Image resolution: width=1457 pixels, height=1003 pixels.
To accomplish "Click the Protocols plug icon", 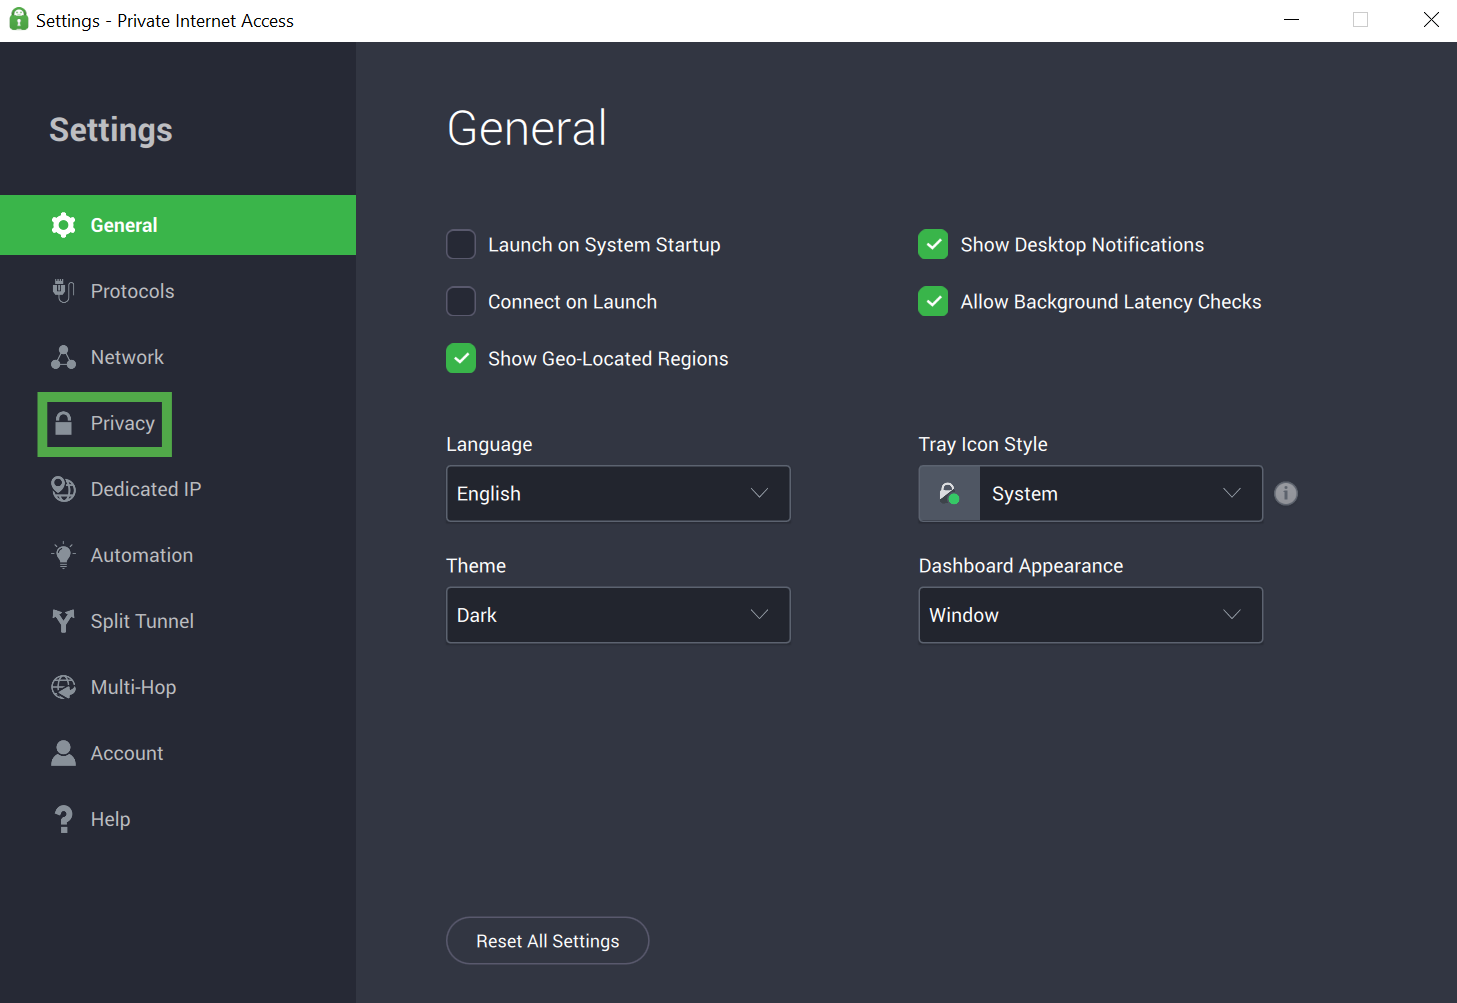I will tap(63, 291).
